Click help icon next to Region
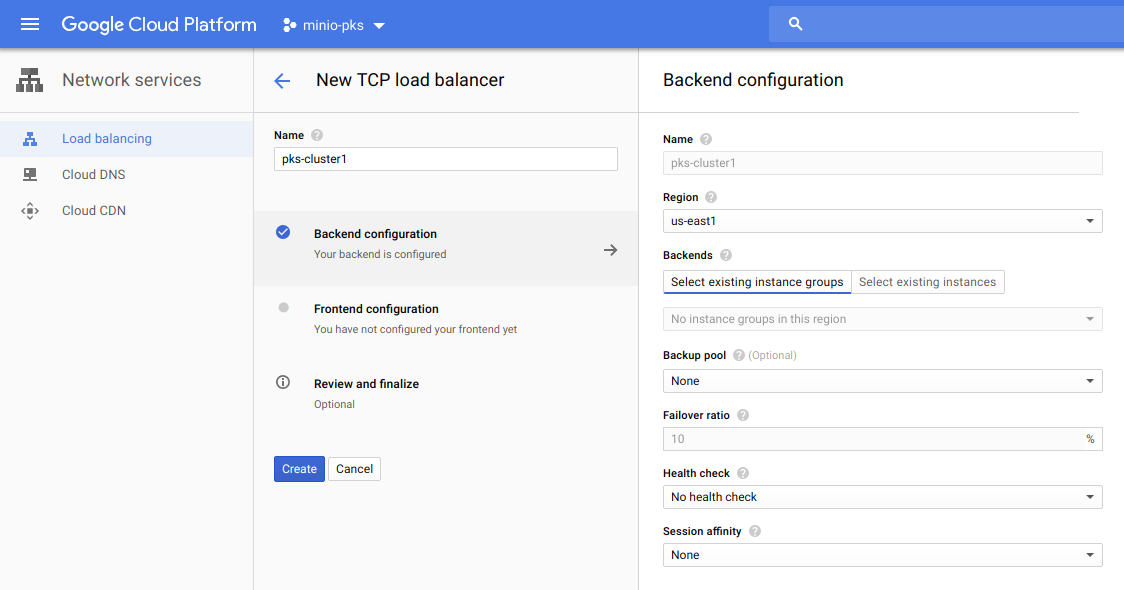 coord(711,198)
